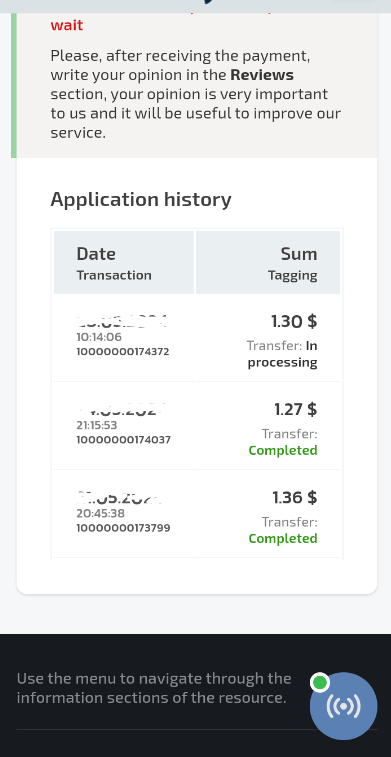This screenshot has width=391, height=757.
Task: Click transaction ID 10000000174372
Action: [x=123, y=351]
